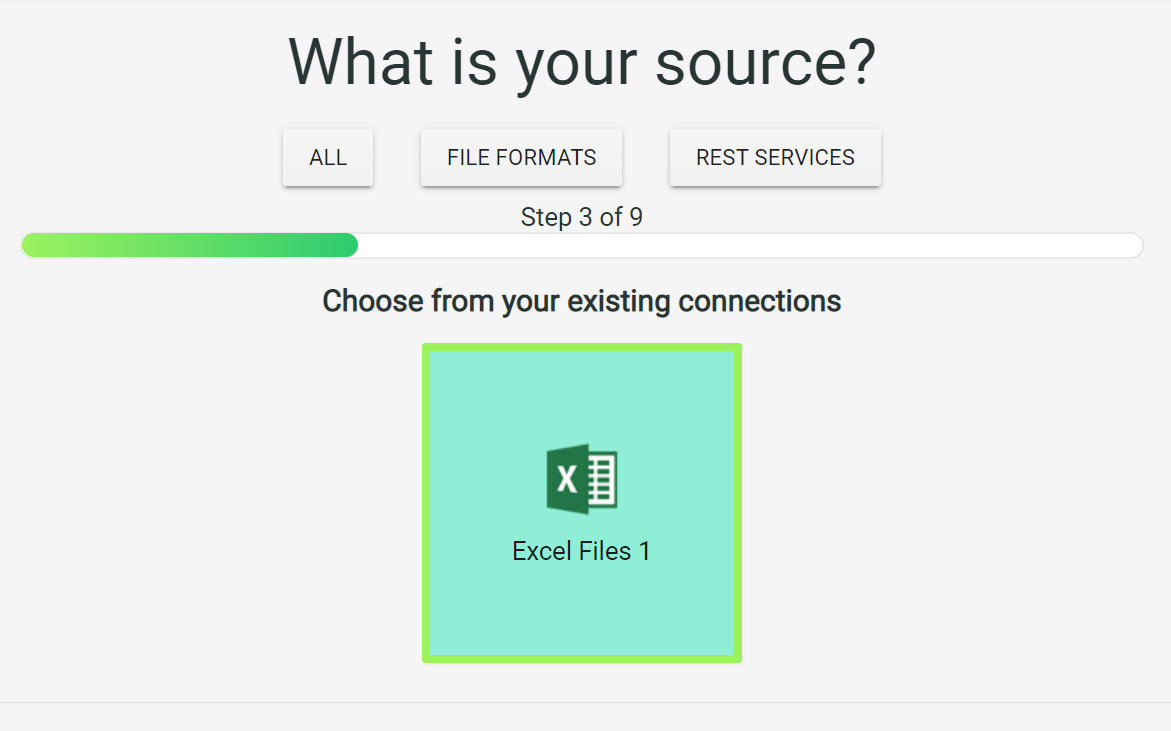
Task: Click the rounded green end of progress fill
Action: pos(348,245)
